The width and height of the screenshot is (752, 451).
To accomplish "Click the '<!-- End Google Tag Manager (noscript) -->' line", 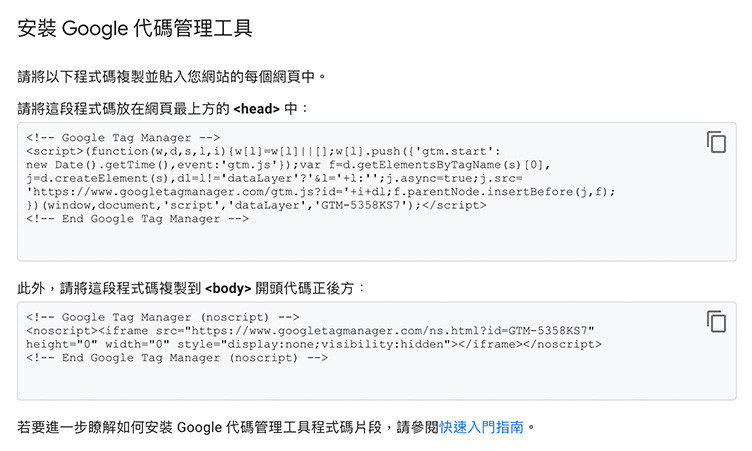I will coord(177,357).
